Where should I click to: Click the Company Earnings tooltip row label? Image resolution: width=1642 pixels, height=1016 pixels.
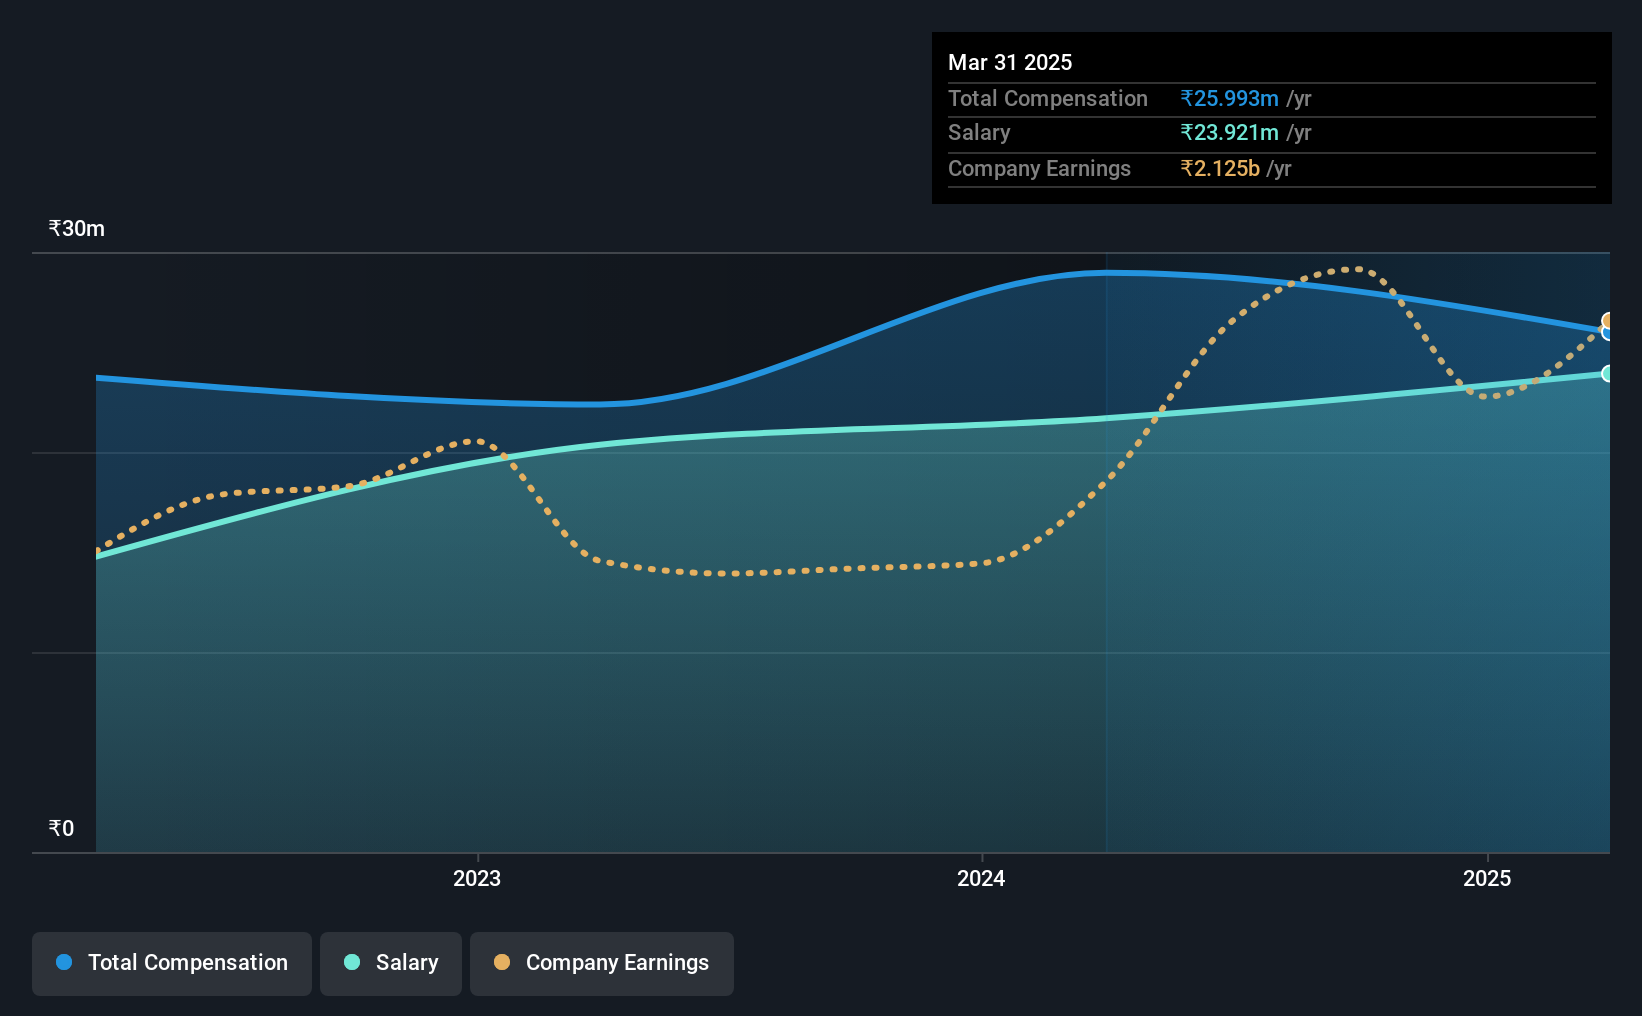[1039, 168]
